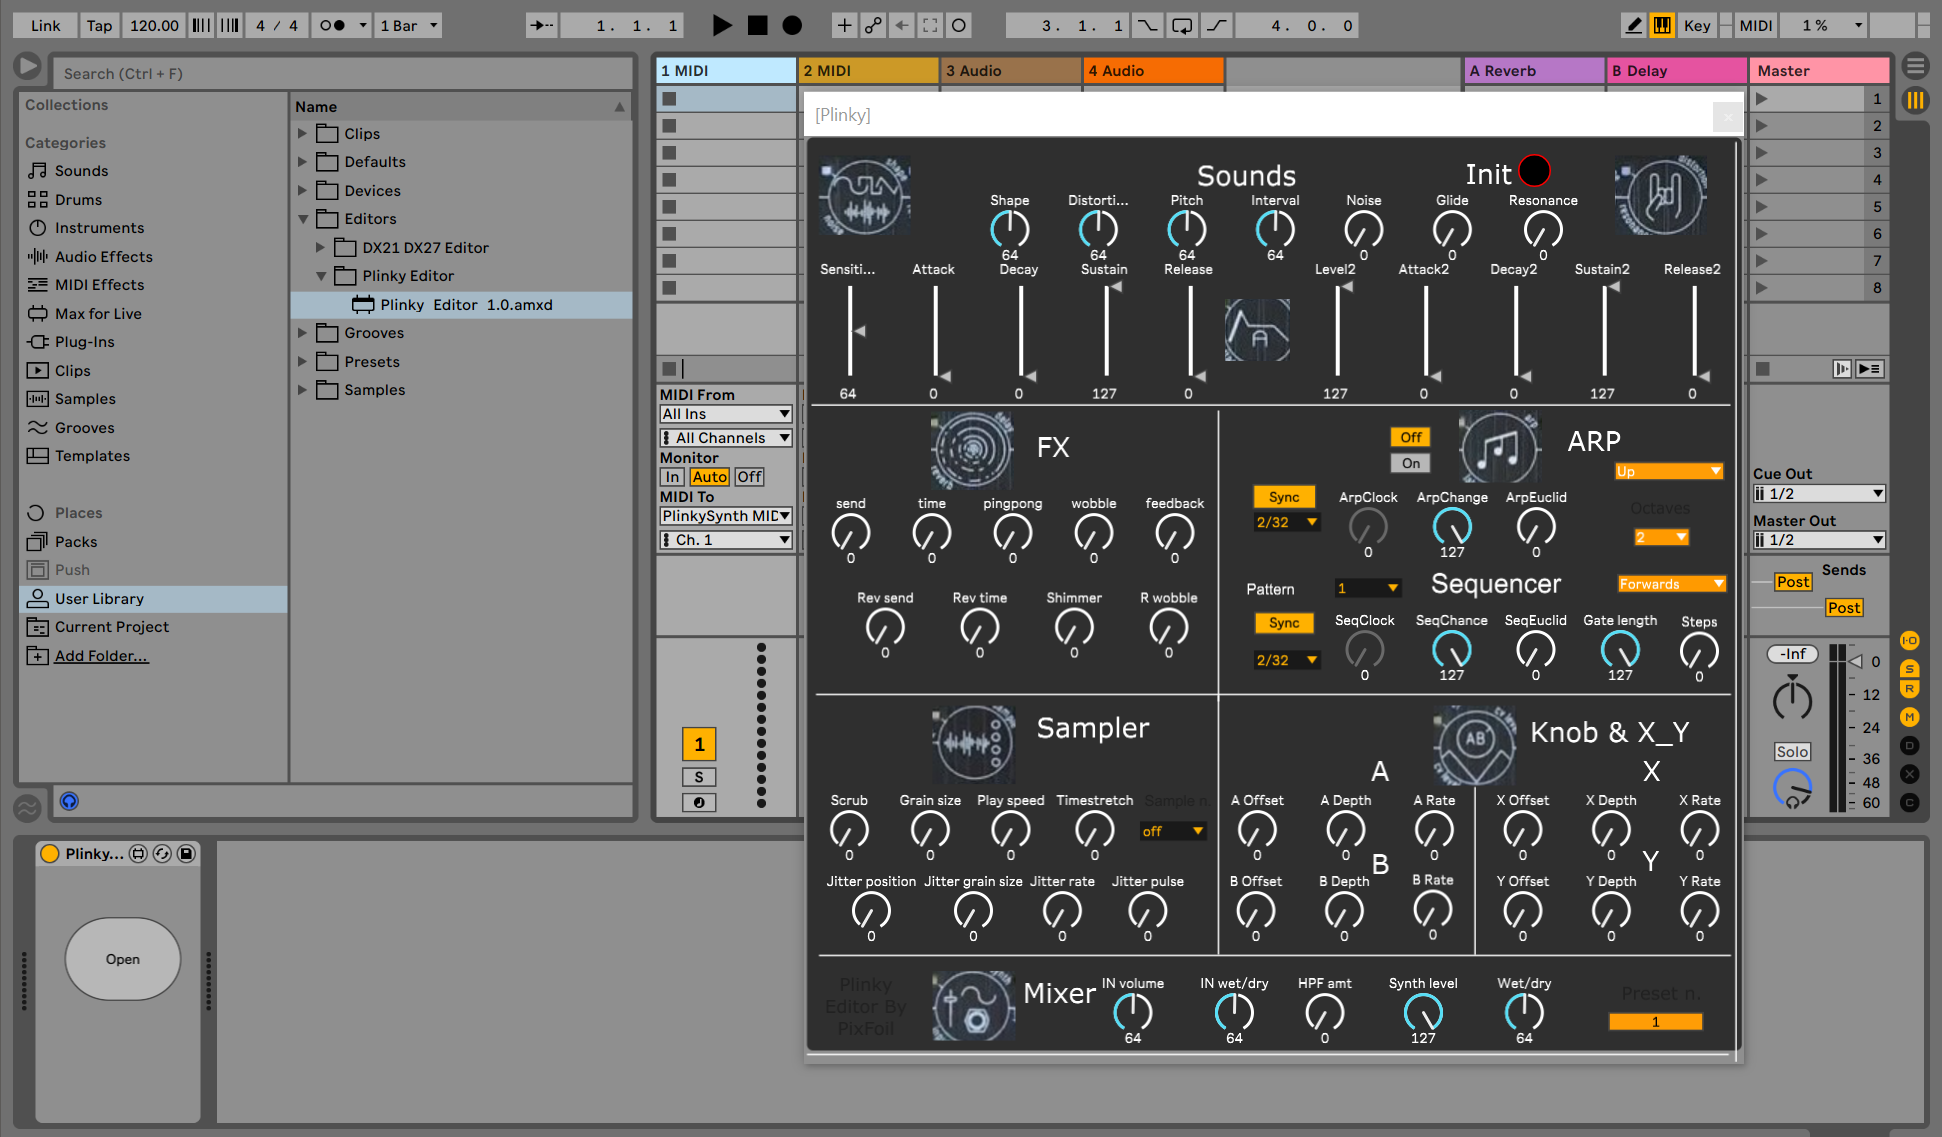Click the Open button in Plinky device
Screen dimensions: 1942x1137
123,959
